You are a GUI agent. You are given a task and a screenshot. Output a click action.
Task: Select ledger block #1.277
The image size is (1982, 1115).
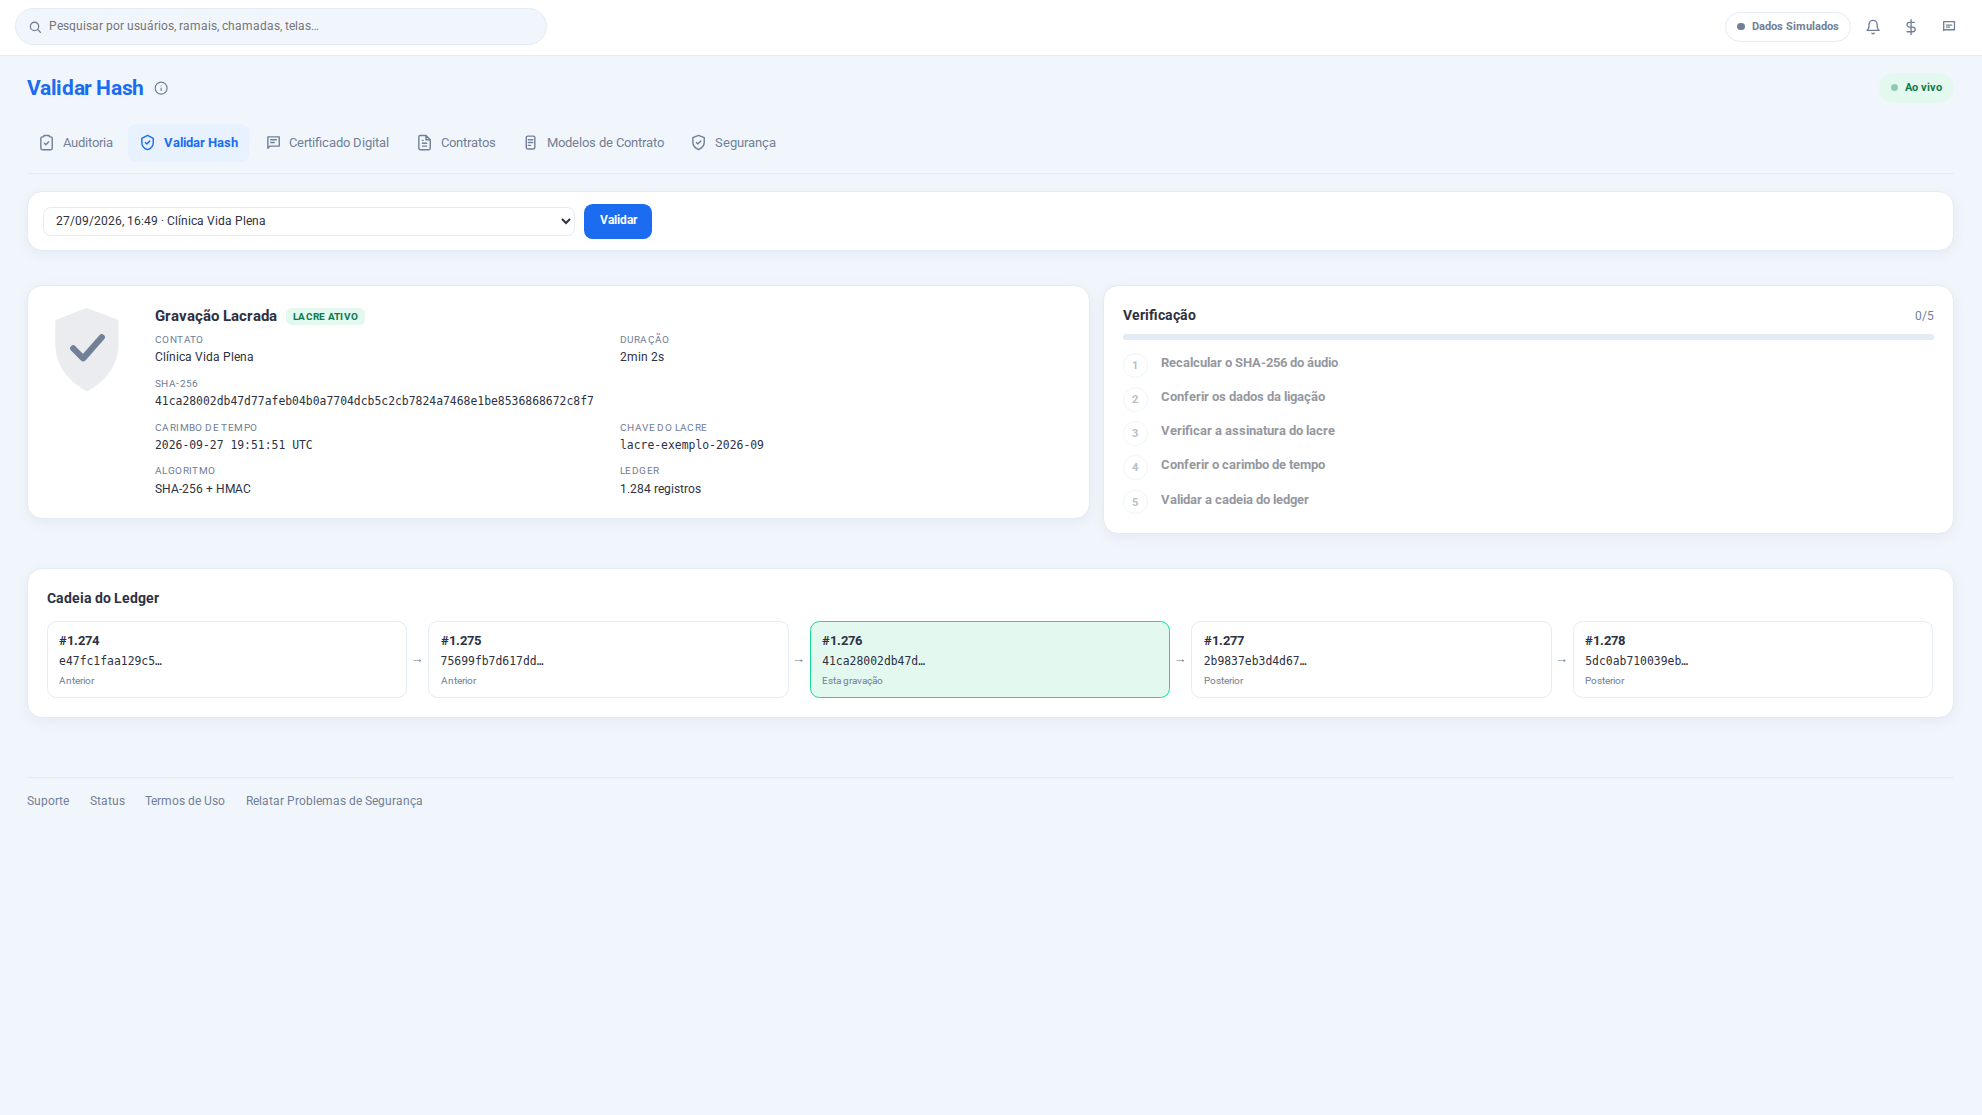pyautogui.click(x=1371, y=659)
